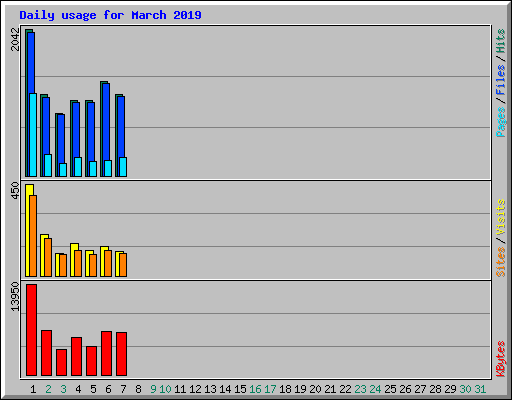Image resolution: width=512 pixels, height=400 pixels.
Task: Click day label 15 on the x-axis
Action: click(x=240, y=389)
